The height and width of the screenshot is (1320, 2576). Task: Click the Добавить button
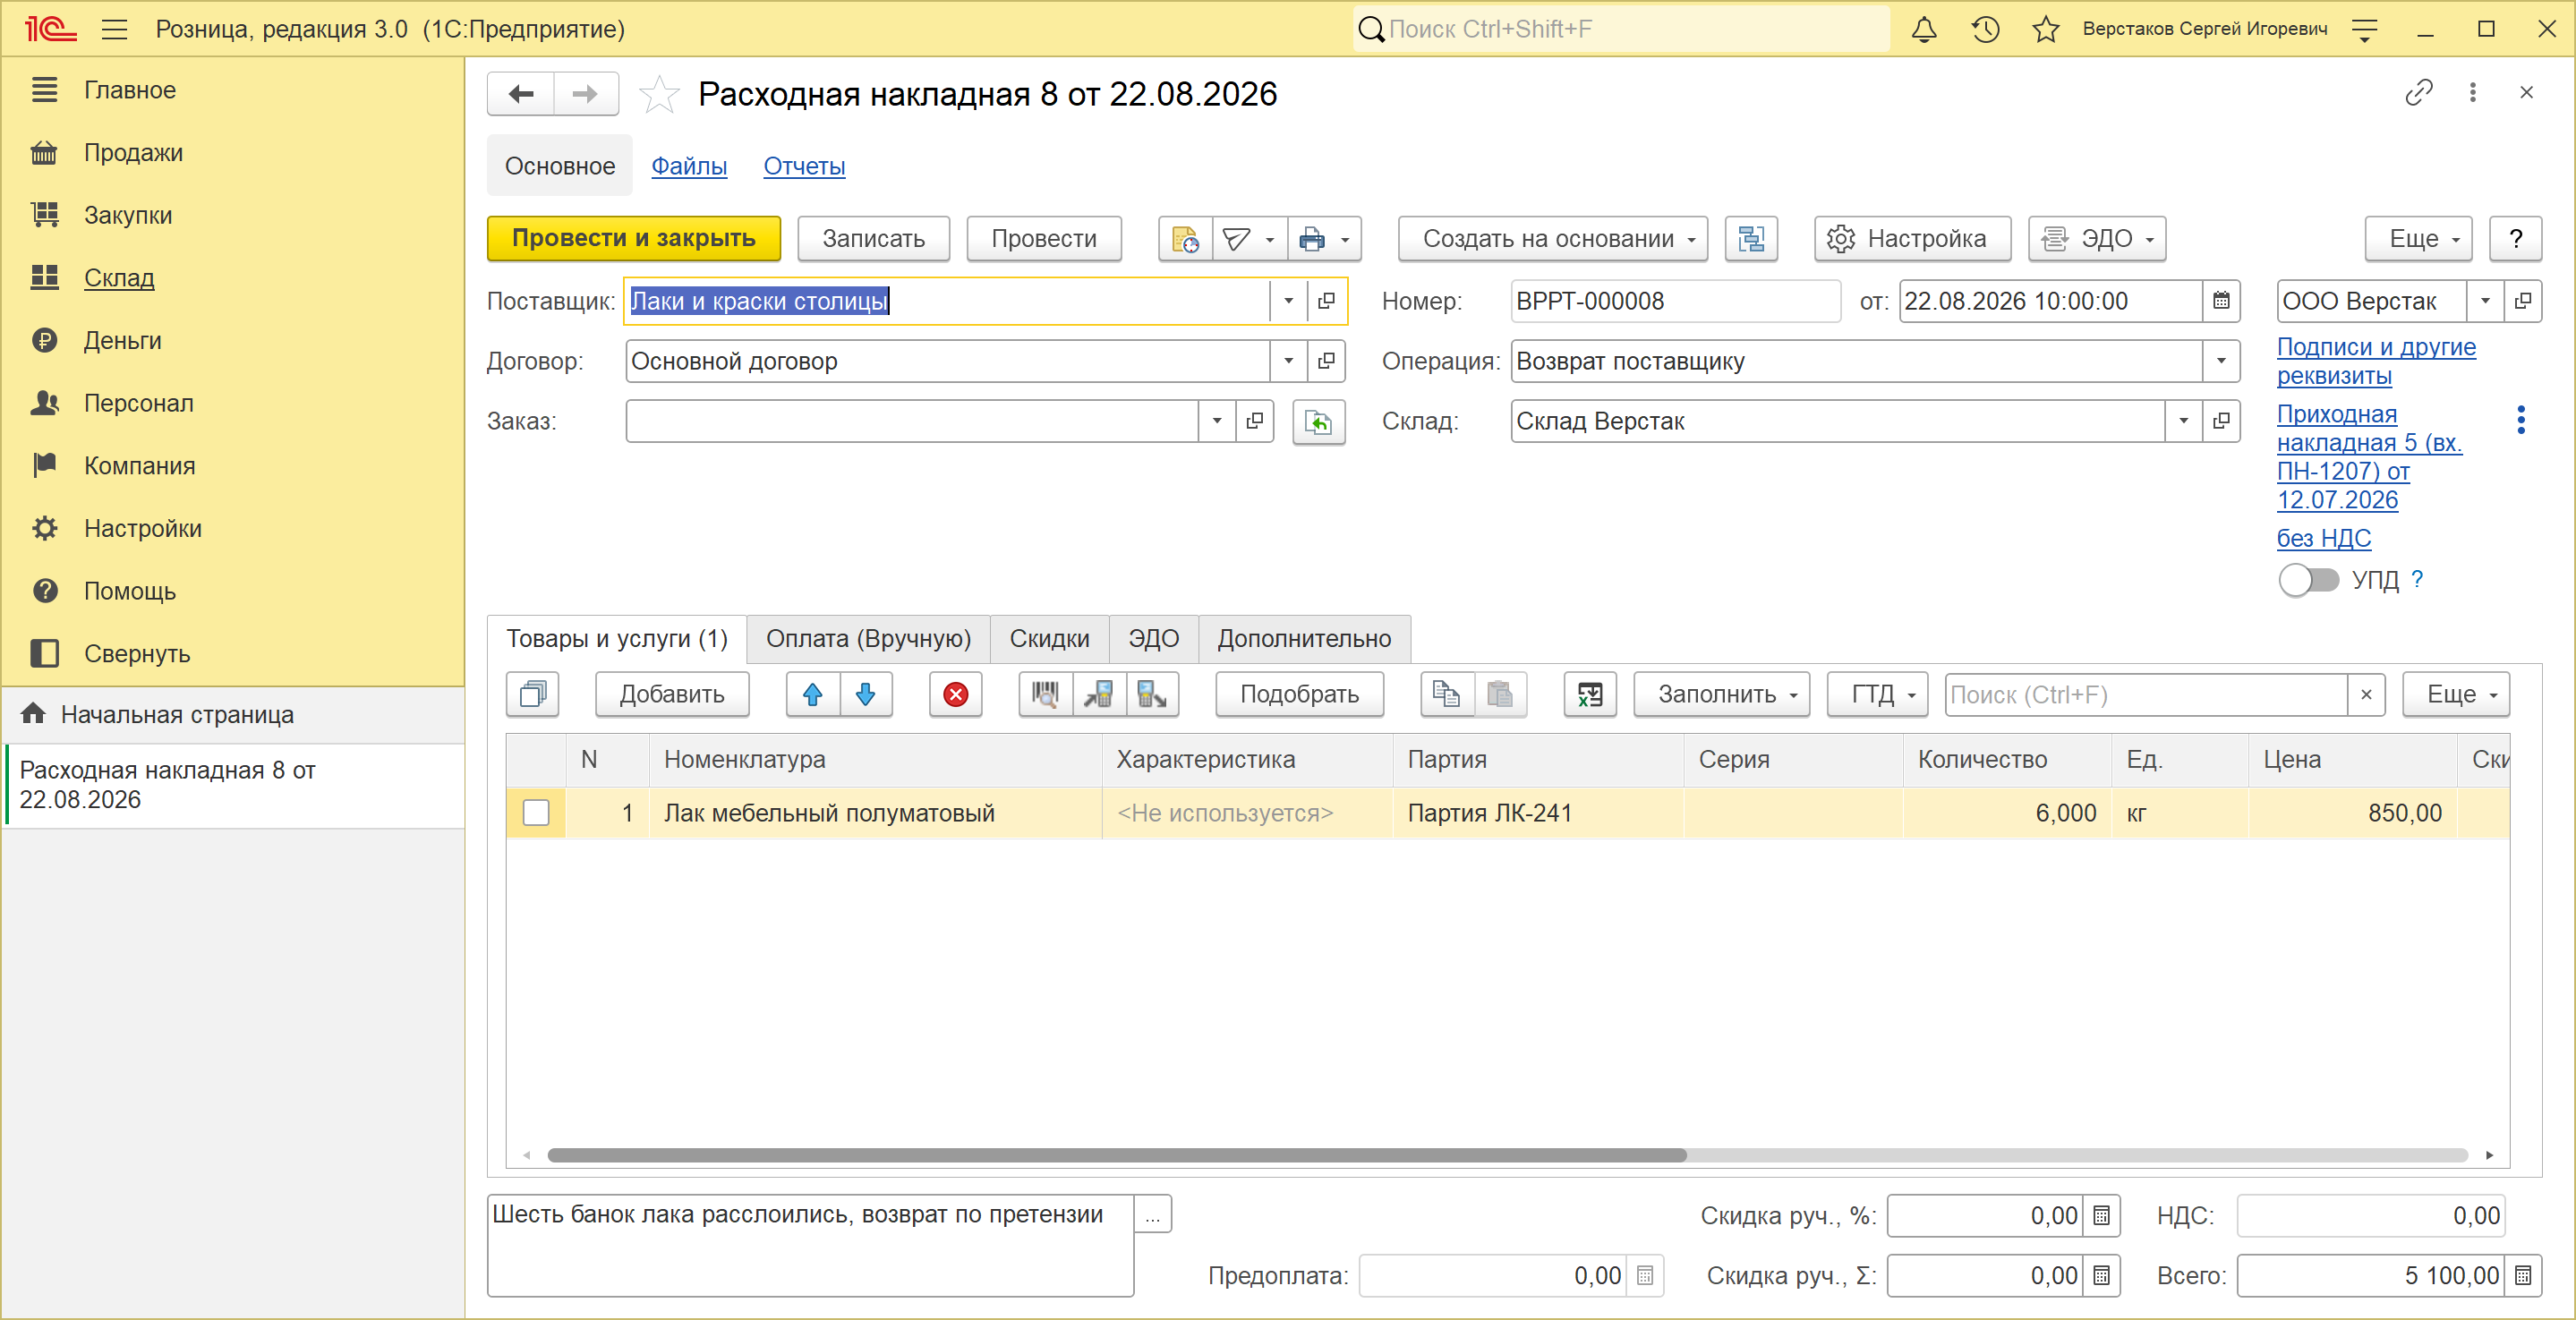pyautogui.click(x=672, y=695)
